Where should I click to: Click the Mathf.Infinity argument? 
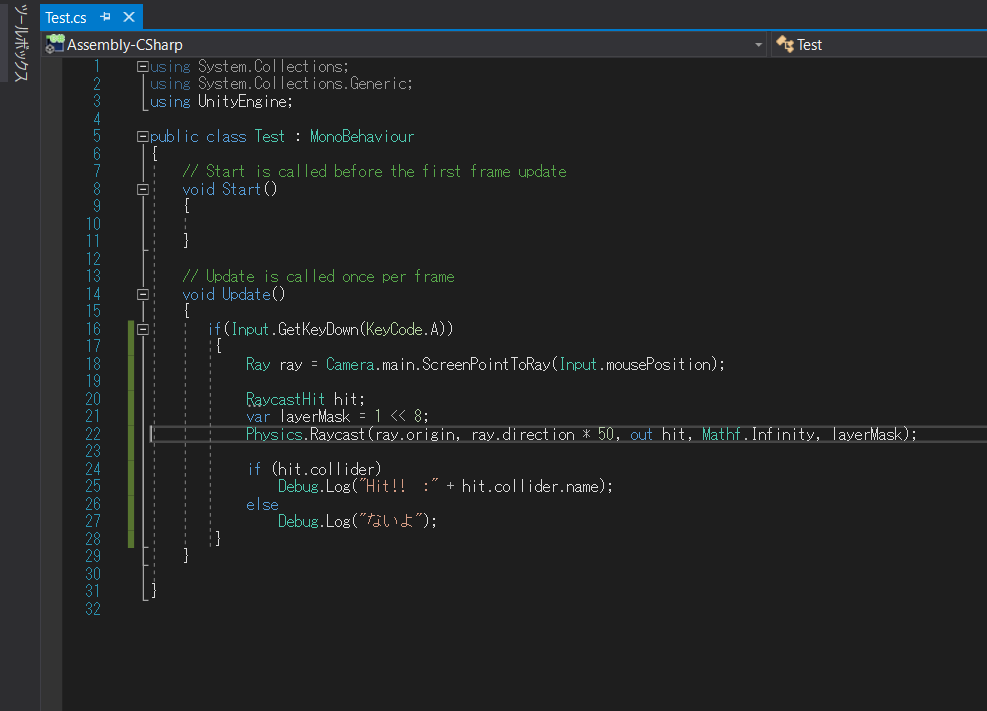point(761,434)
